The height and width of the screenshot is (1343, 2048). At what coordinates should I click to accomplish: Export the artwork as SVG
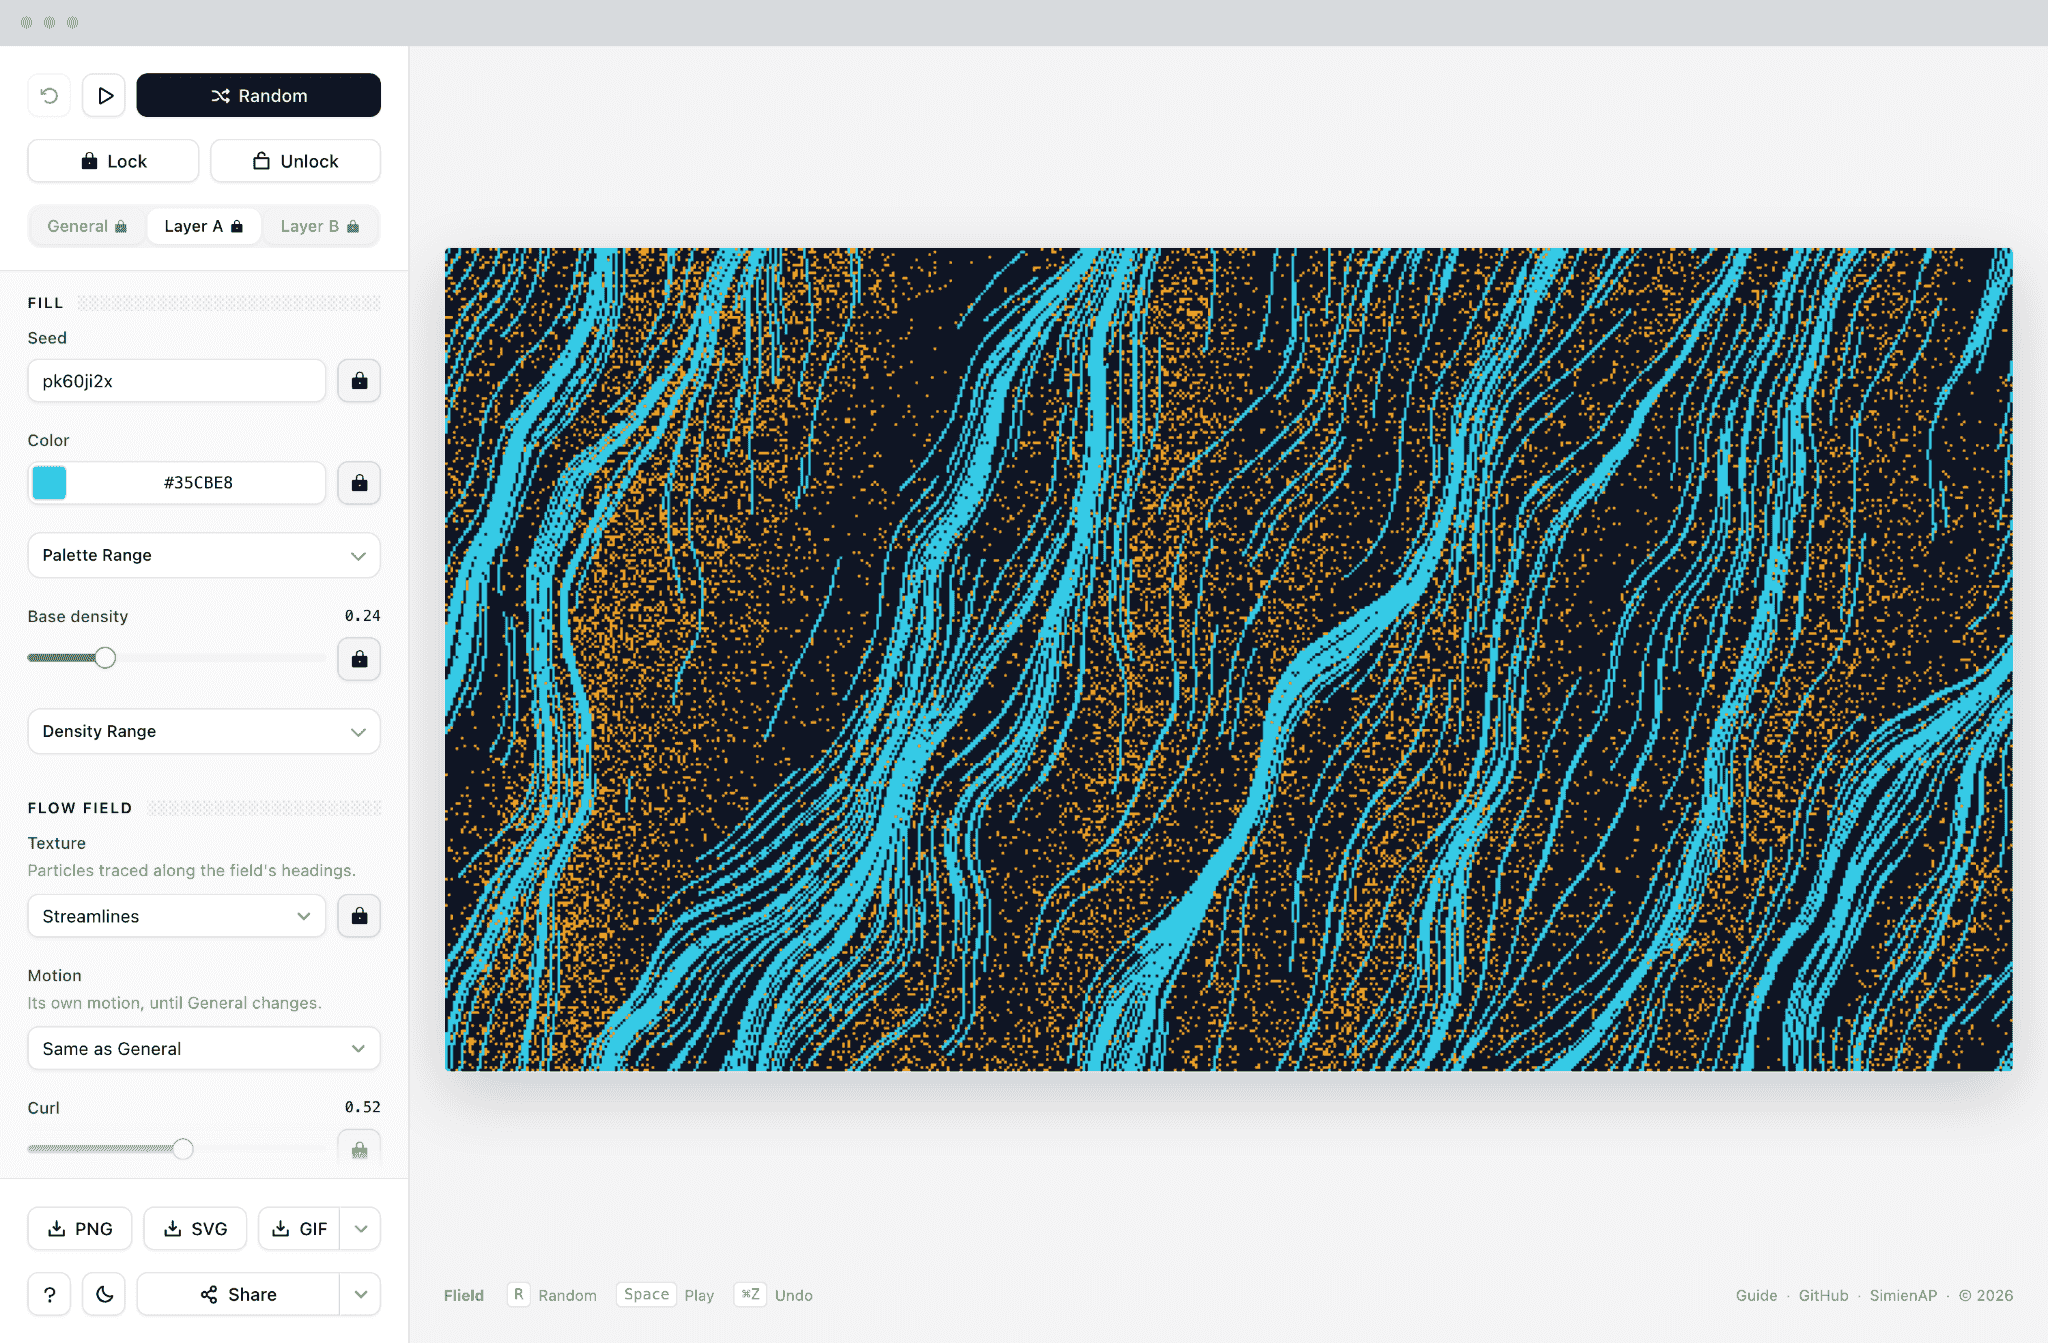click(195, 1228)
